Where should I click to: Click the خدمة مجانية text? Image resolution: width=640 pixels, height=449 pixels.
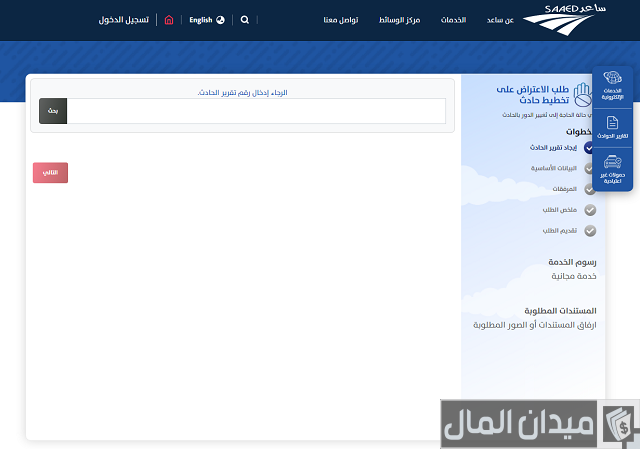[x=574, y=276]
